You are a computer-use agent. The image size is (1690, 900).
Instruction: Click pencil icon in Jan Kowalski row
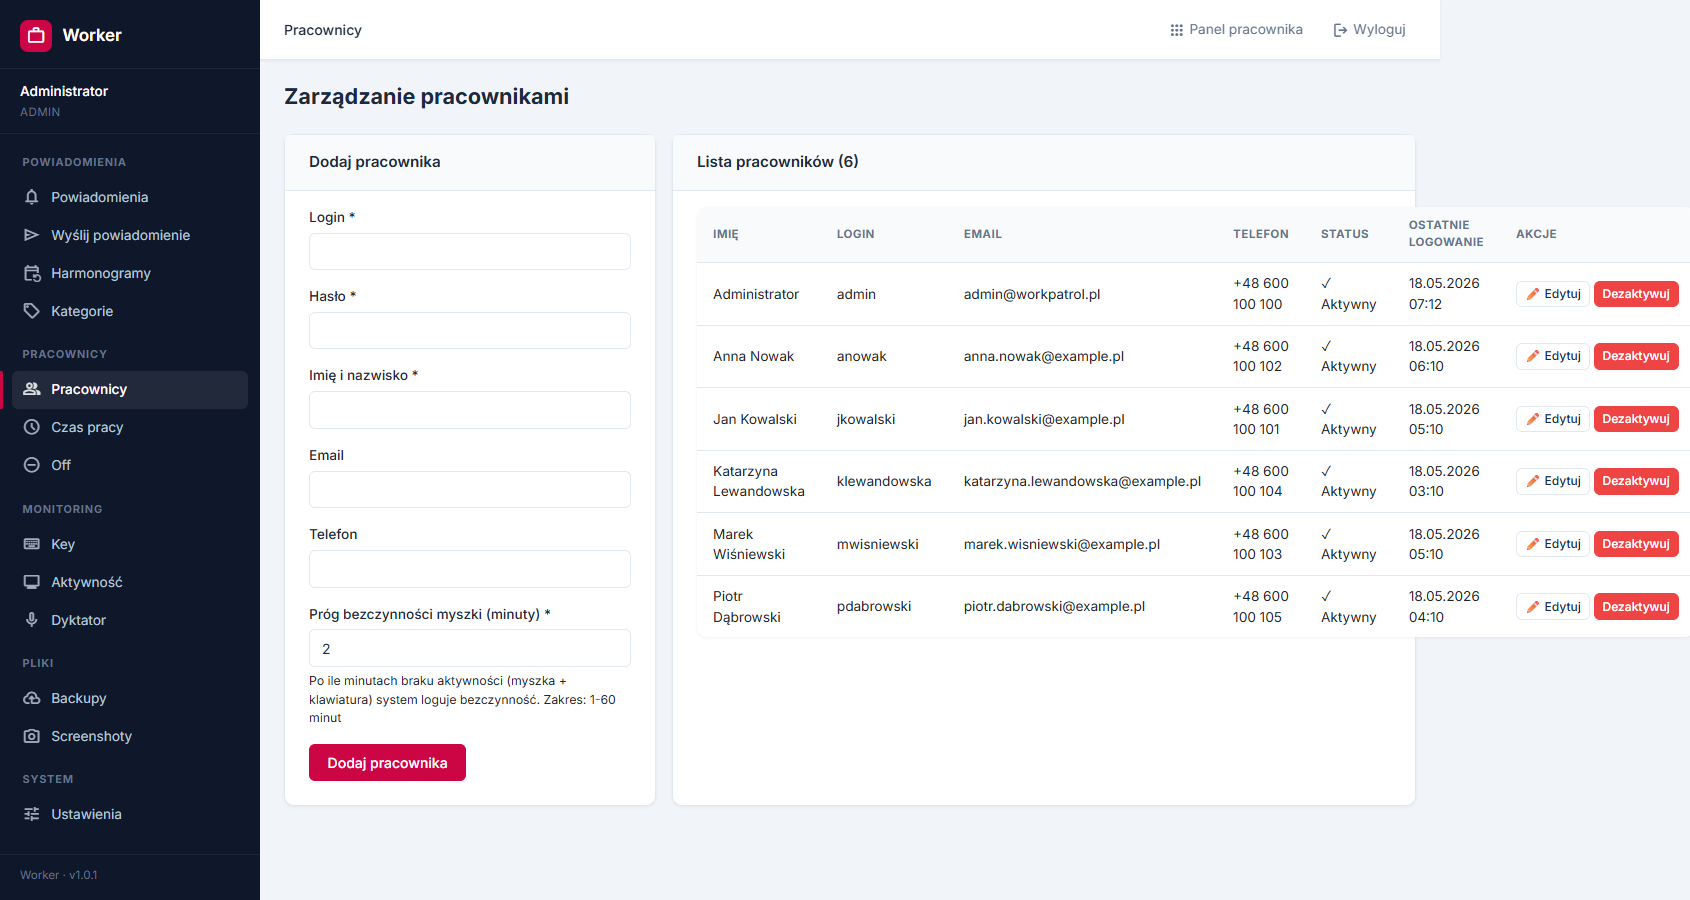(1533, 419)
